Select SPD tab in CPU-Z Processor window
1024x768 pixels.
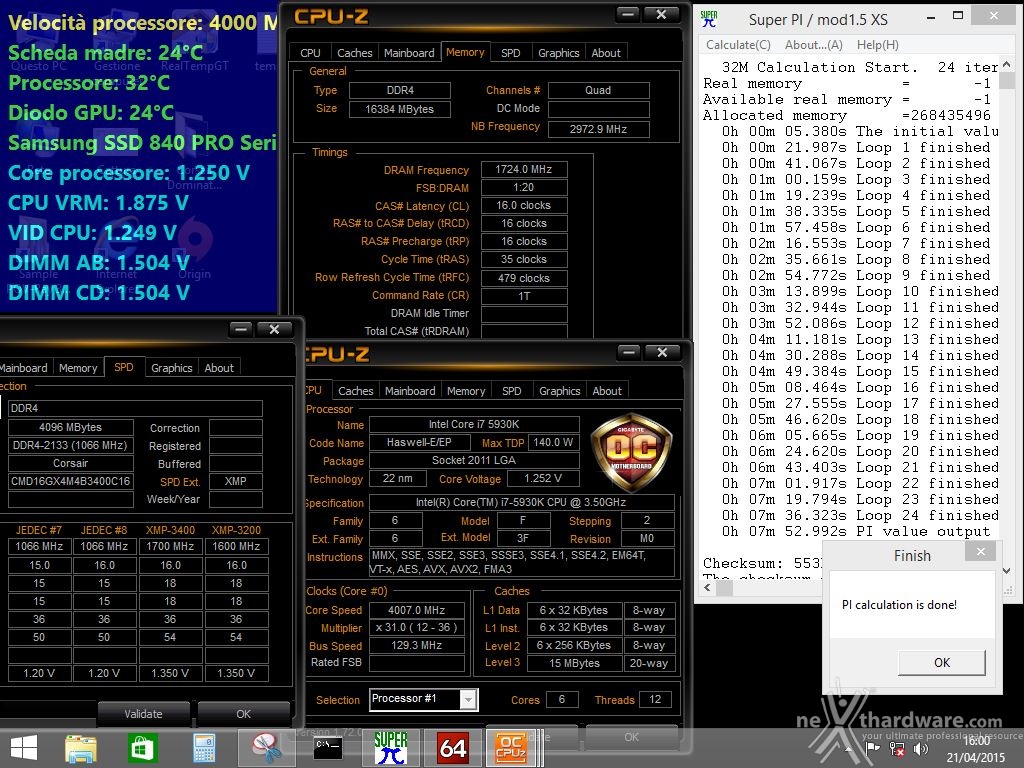(x=512, y=391)
